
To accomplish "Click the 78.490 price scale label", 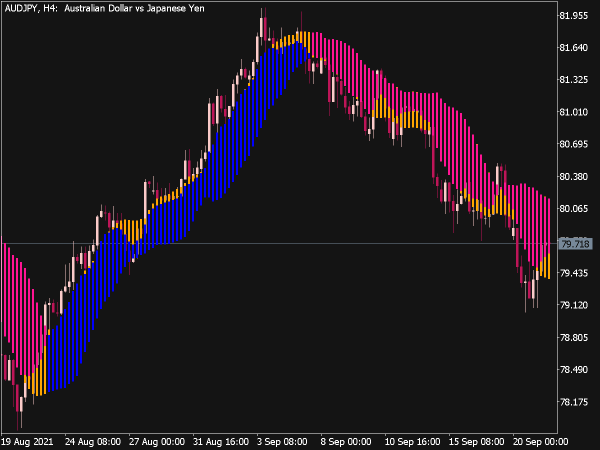I will (x=574, y=370).
